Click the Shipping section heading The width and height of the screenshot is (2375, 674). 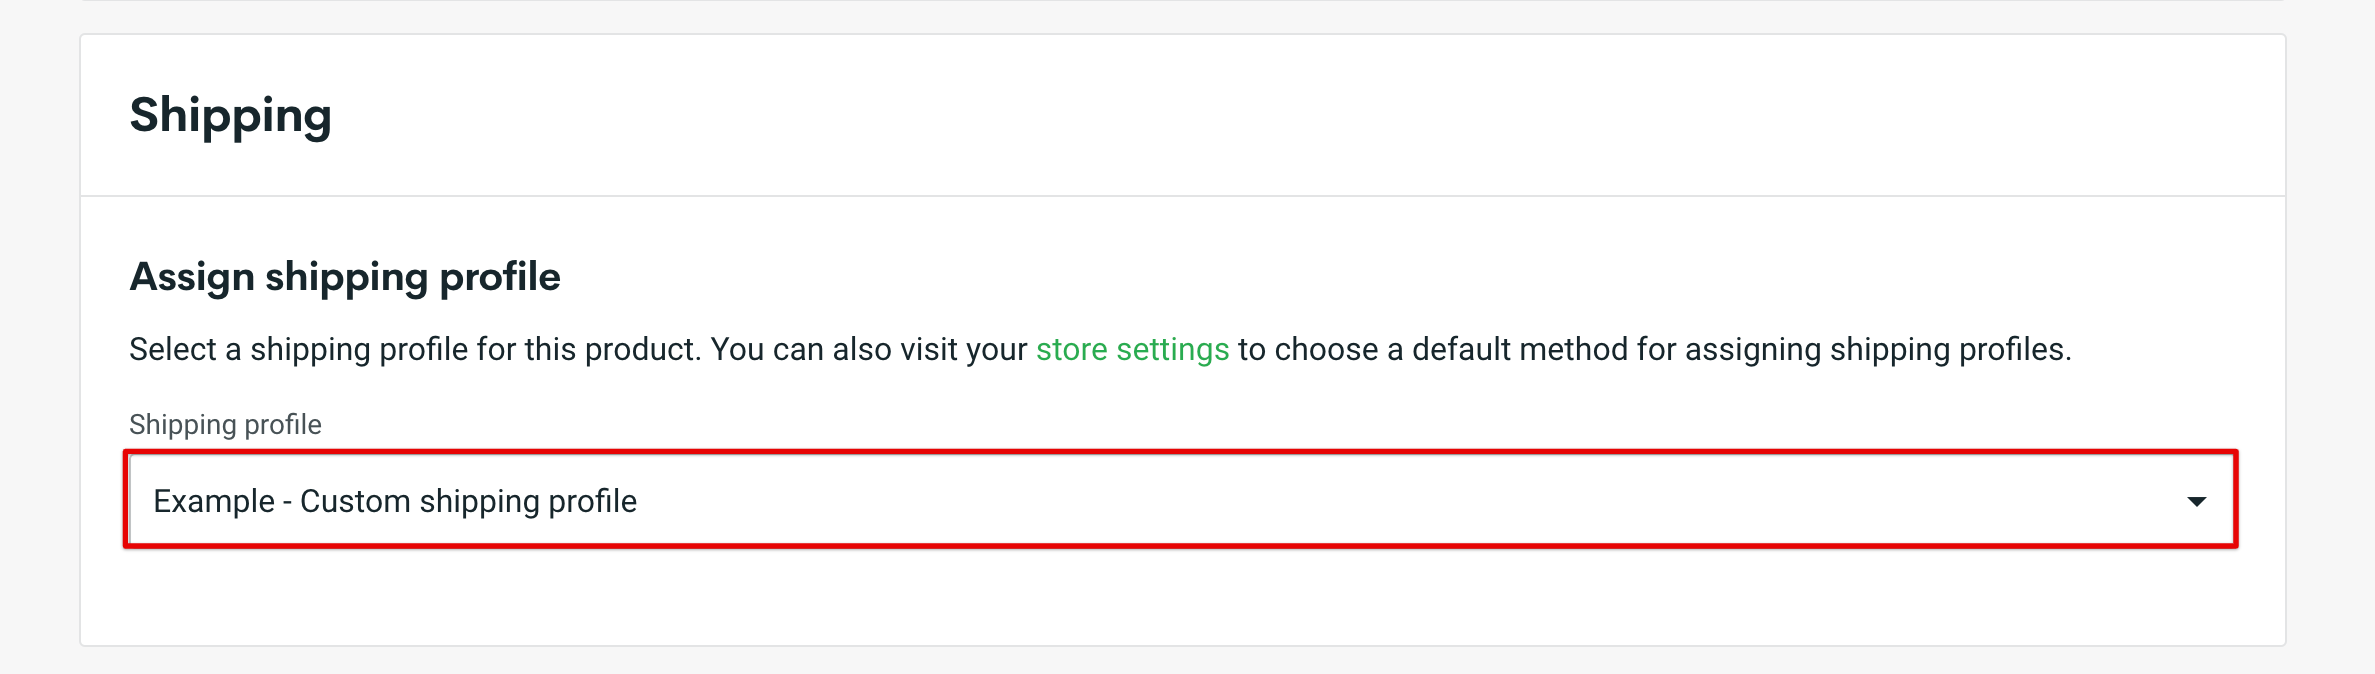[231, 114]
